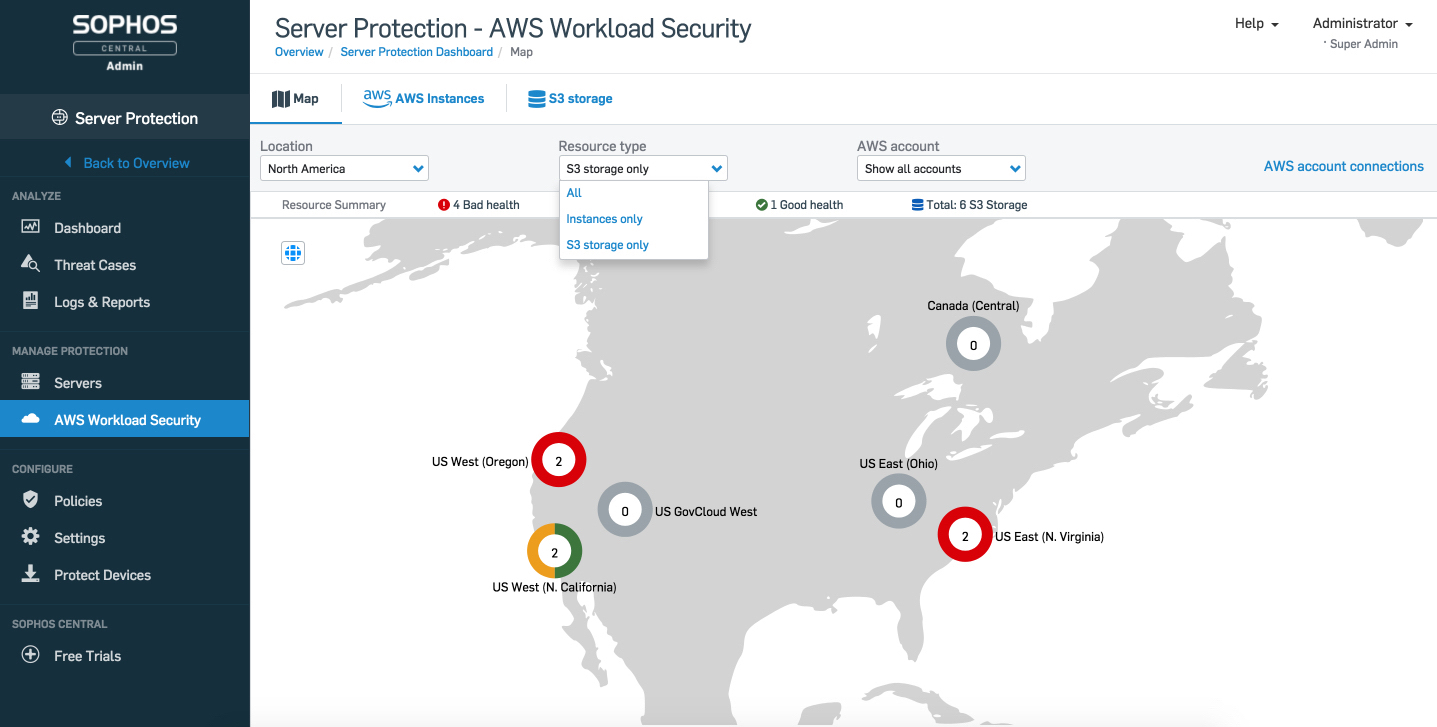Screen dimensions: 1437x727
Task: Open the AWS account connections link
Action: coord(1343,166)
